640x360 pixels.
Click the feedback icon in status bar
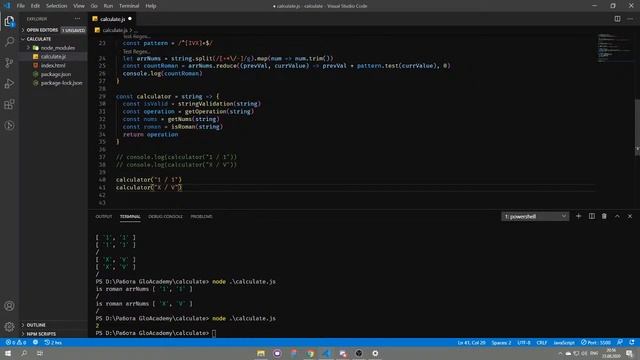click(x=620, y=342)
